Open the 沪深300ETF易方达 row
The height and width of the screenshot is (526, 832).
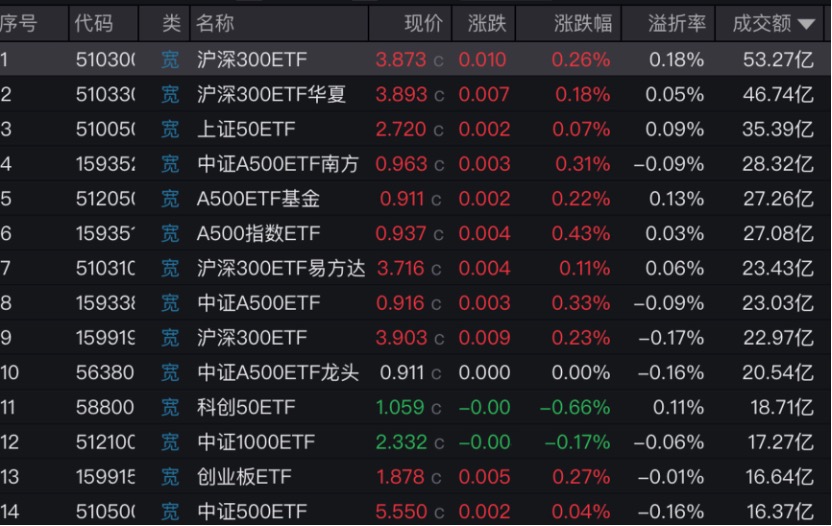click(415, 268)
